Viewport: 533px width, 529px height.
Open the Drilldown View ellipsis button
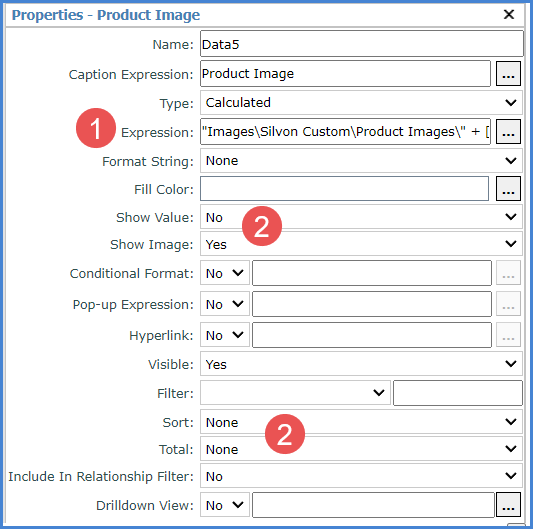[x=508, y=505]
